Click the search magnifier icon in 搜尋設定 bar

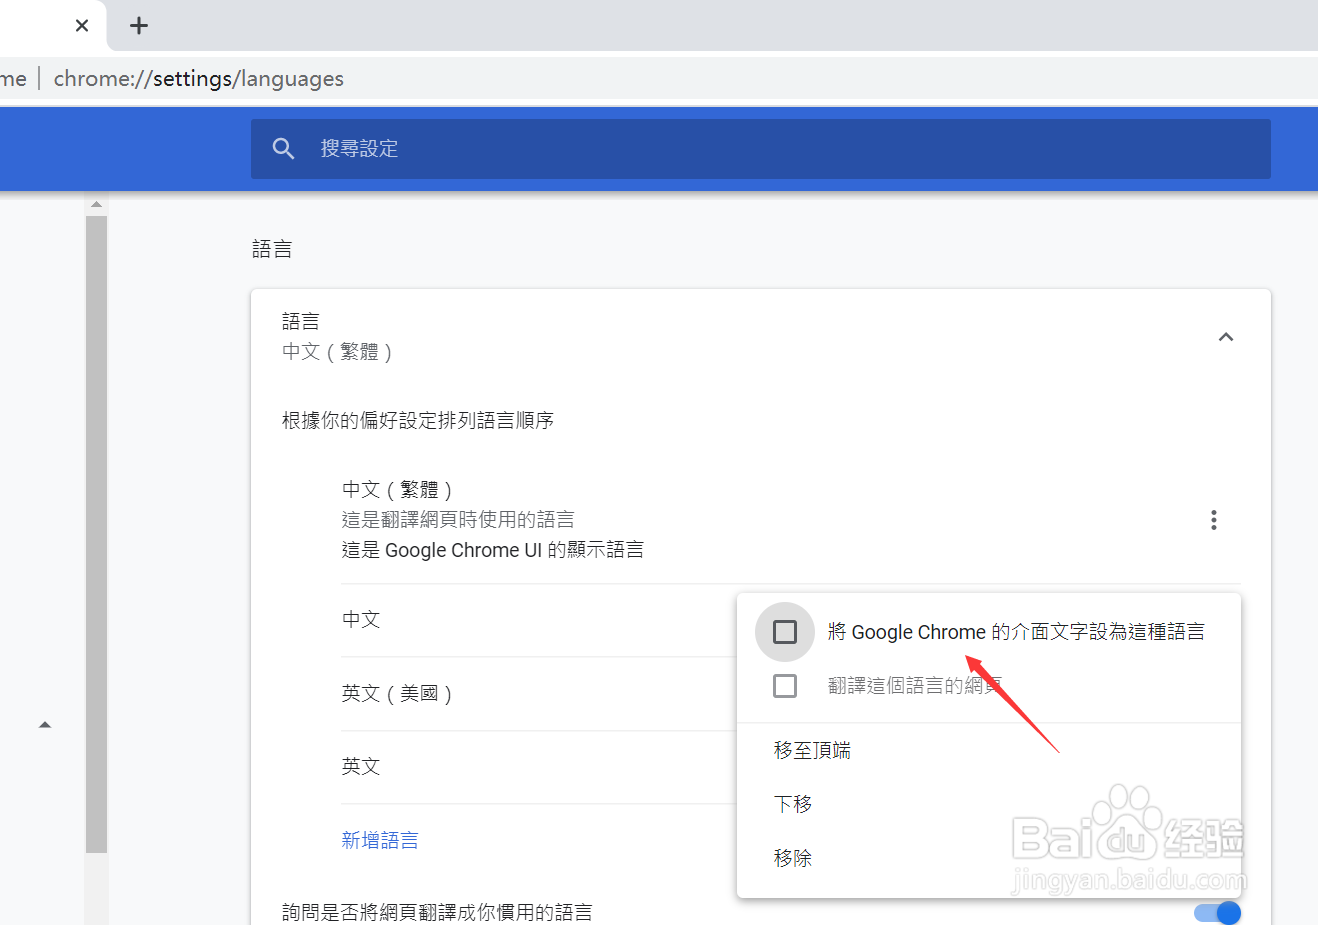coord(283,148)
